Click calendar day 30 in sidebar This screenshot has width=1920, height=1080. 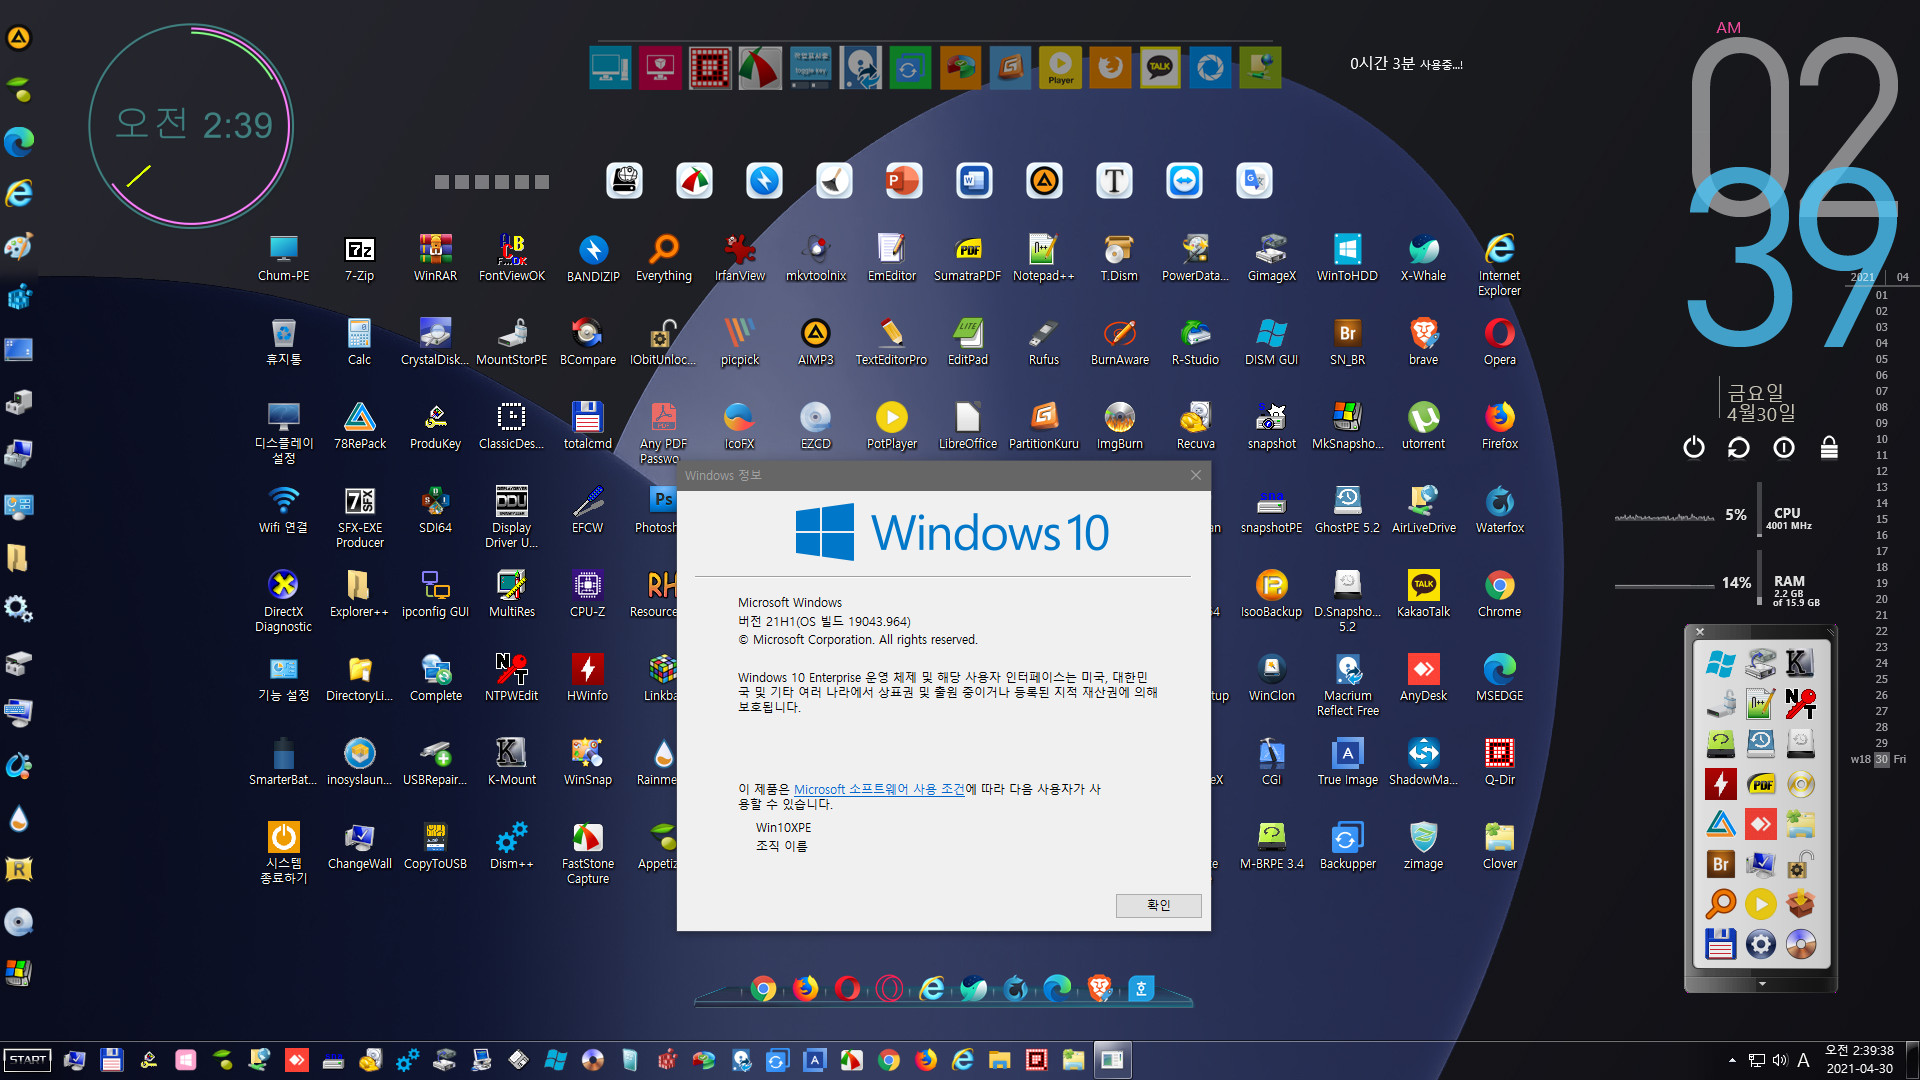point(1882,759)
